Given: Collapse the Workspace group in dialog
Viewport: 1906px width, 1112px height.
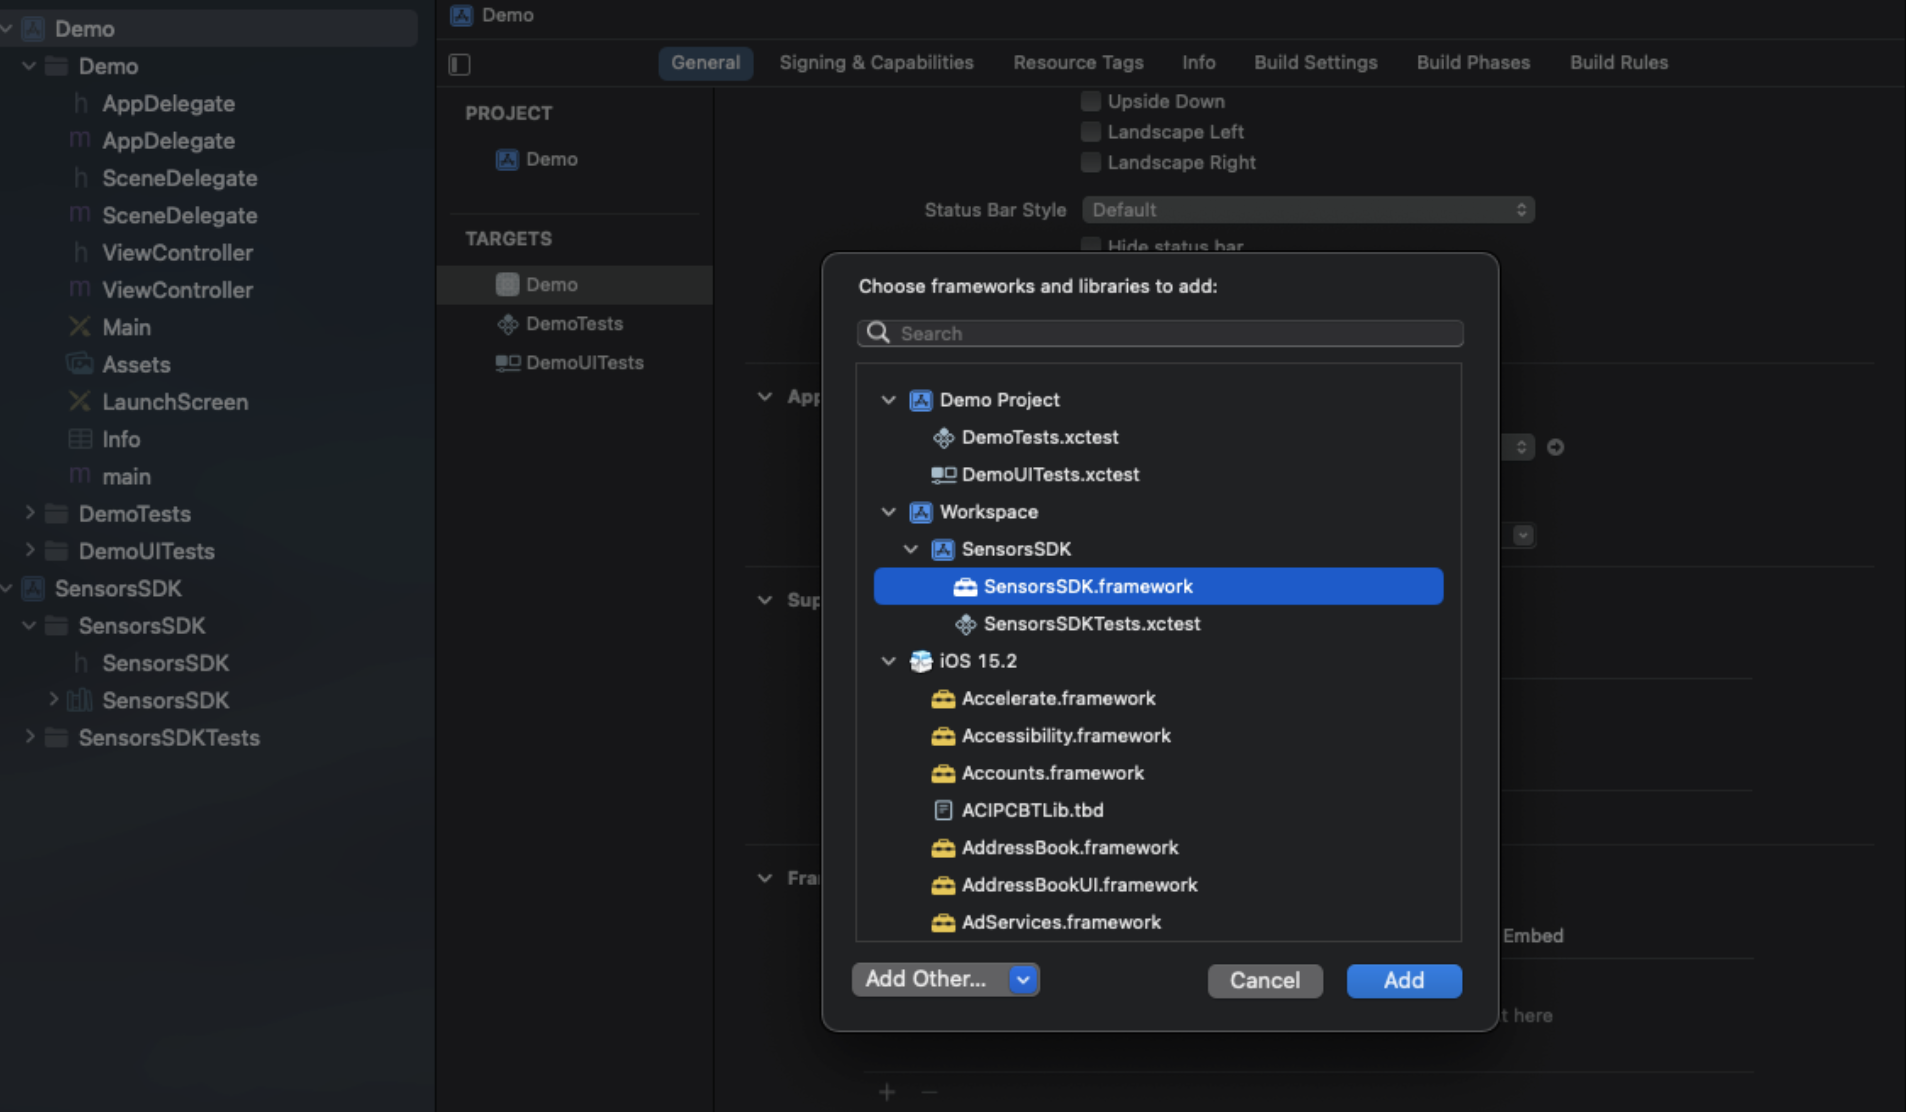Looking at the screenshot, I should [888, 512].
